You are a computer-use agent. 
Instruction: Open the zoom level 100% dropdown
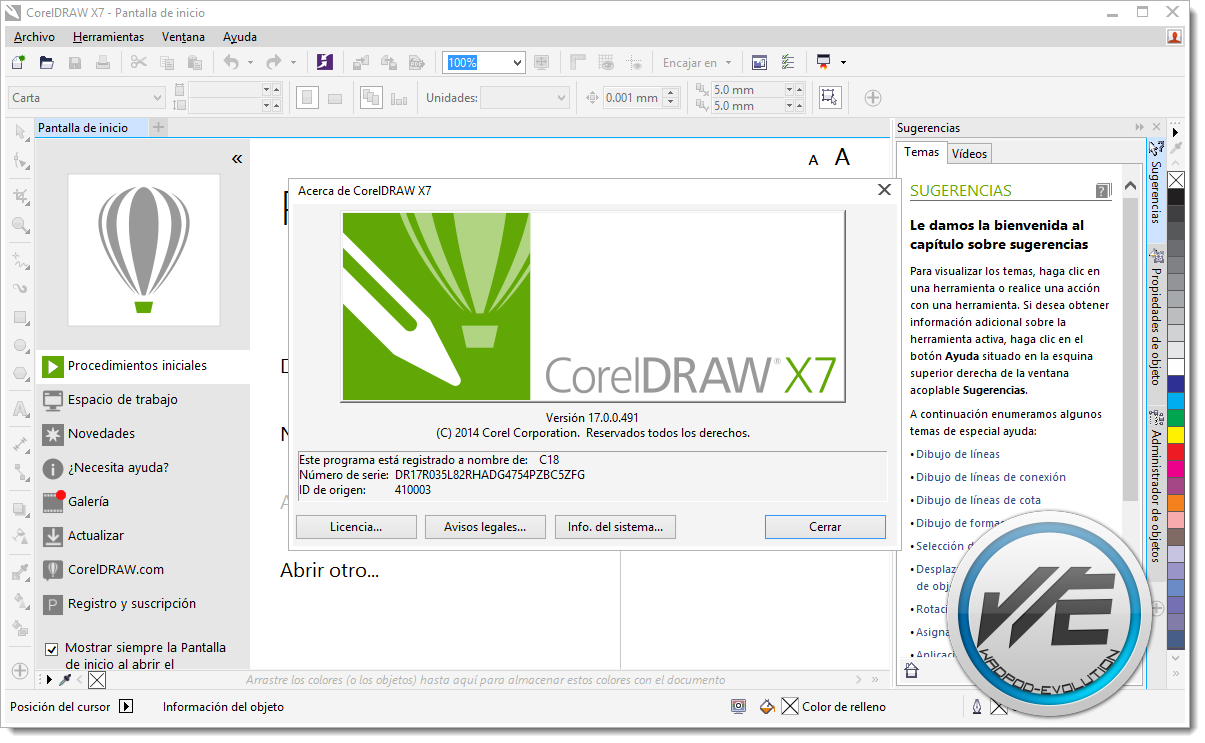click(516, 62)
